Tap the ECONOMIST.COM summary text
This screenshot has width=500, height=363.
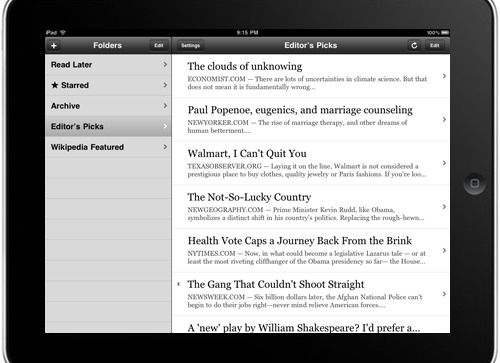[307, 83]
